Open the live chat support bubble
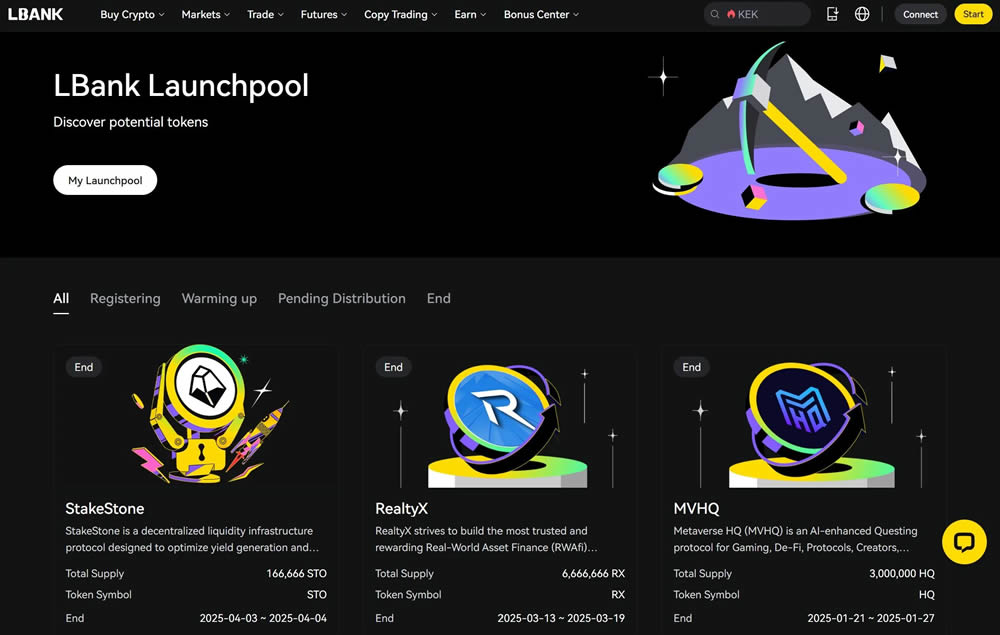This screenshot has height=635, width=1000. [x=964, y=542]
